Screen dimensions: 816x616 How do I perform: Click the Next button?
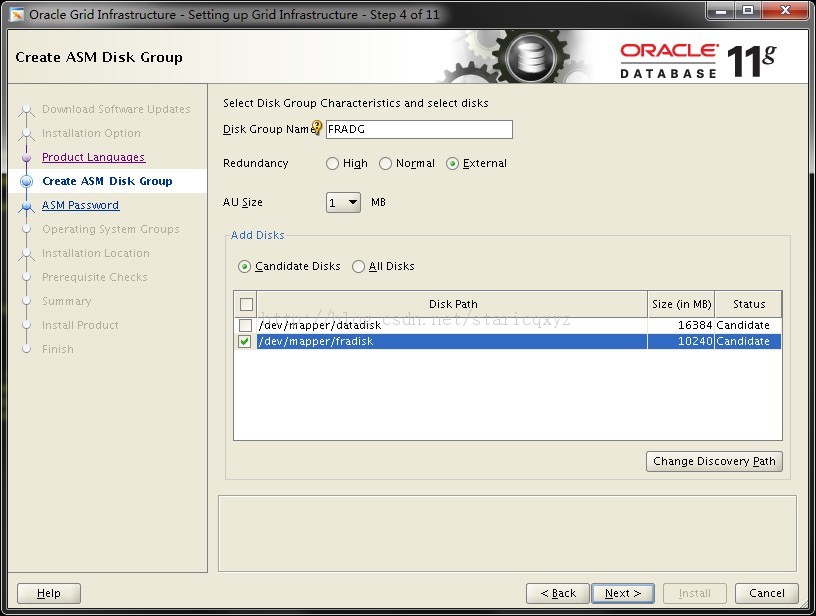(x=623, y=593)
